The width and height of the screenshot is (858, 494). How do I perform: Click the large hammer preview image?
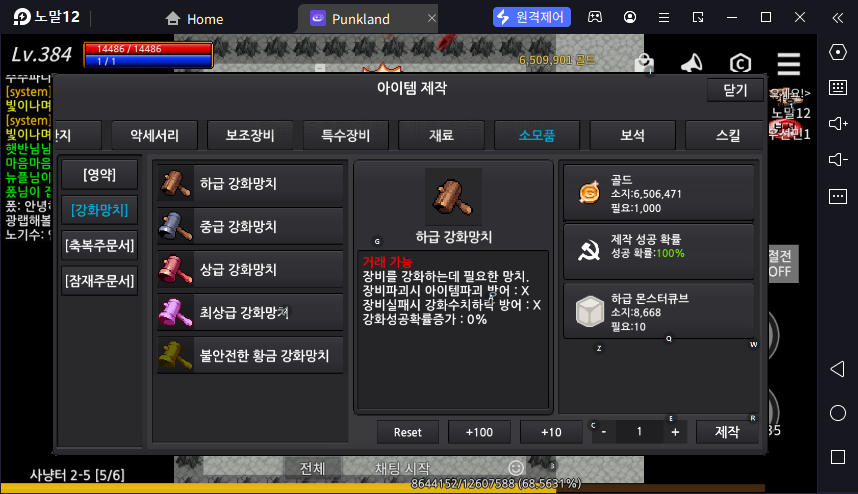click(x=453, y=197)
